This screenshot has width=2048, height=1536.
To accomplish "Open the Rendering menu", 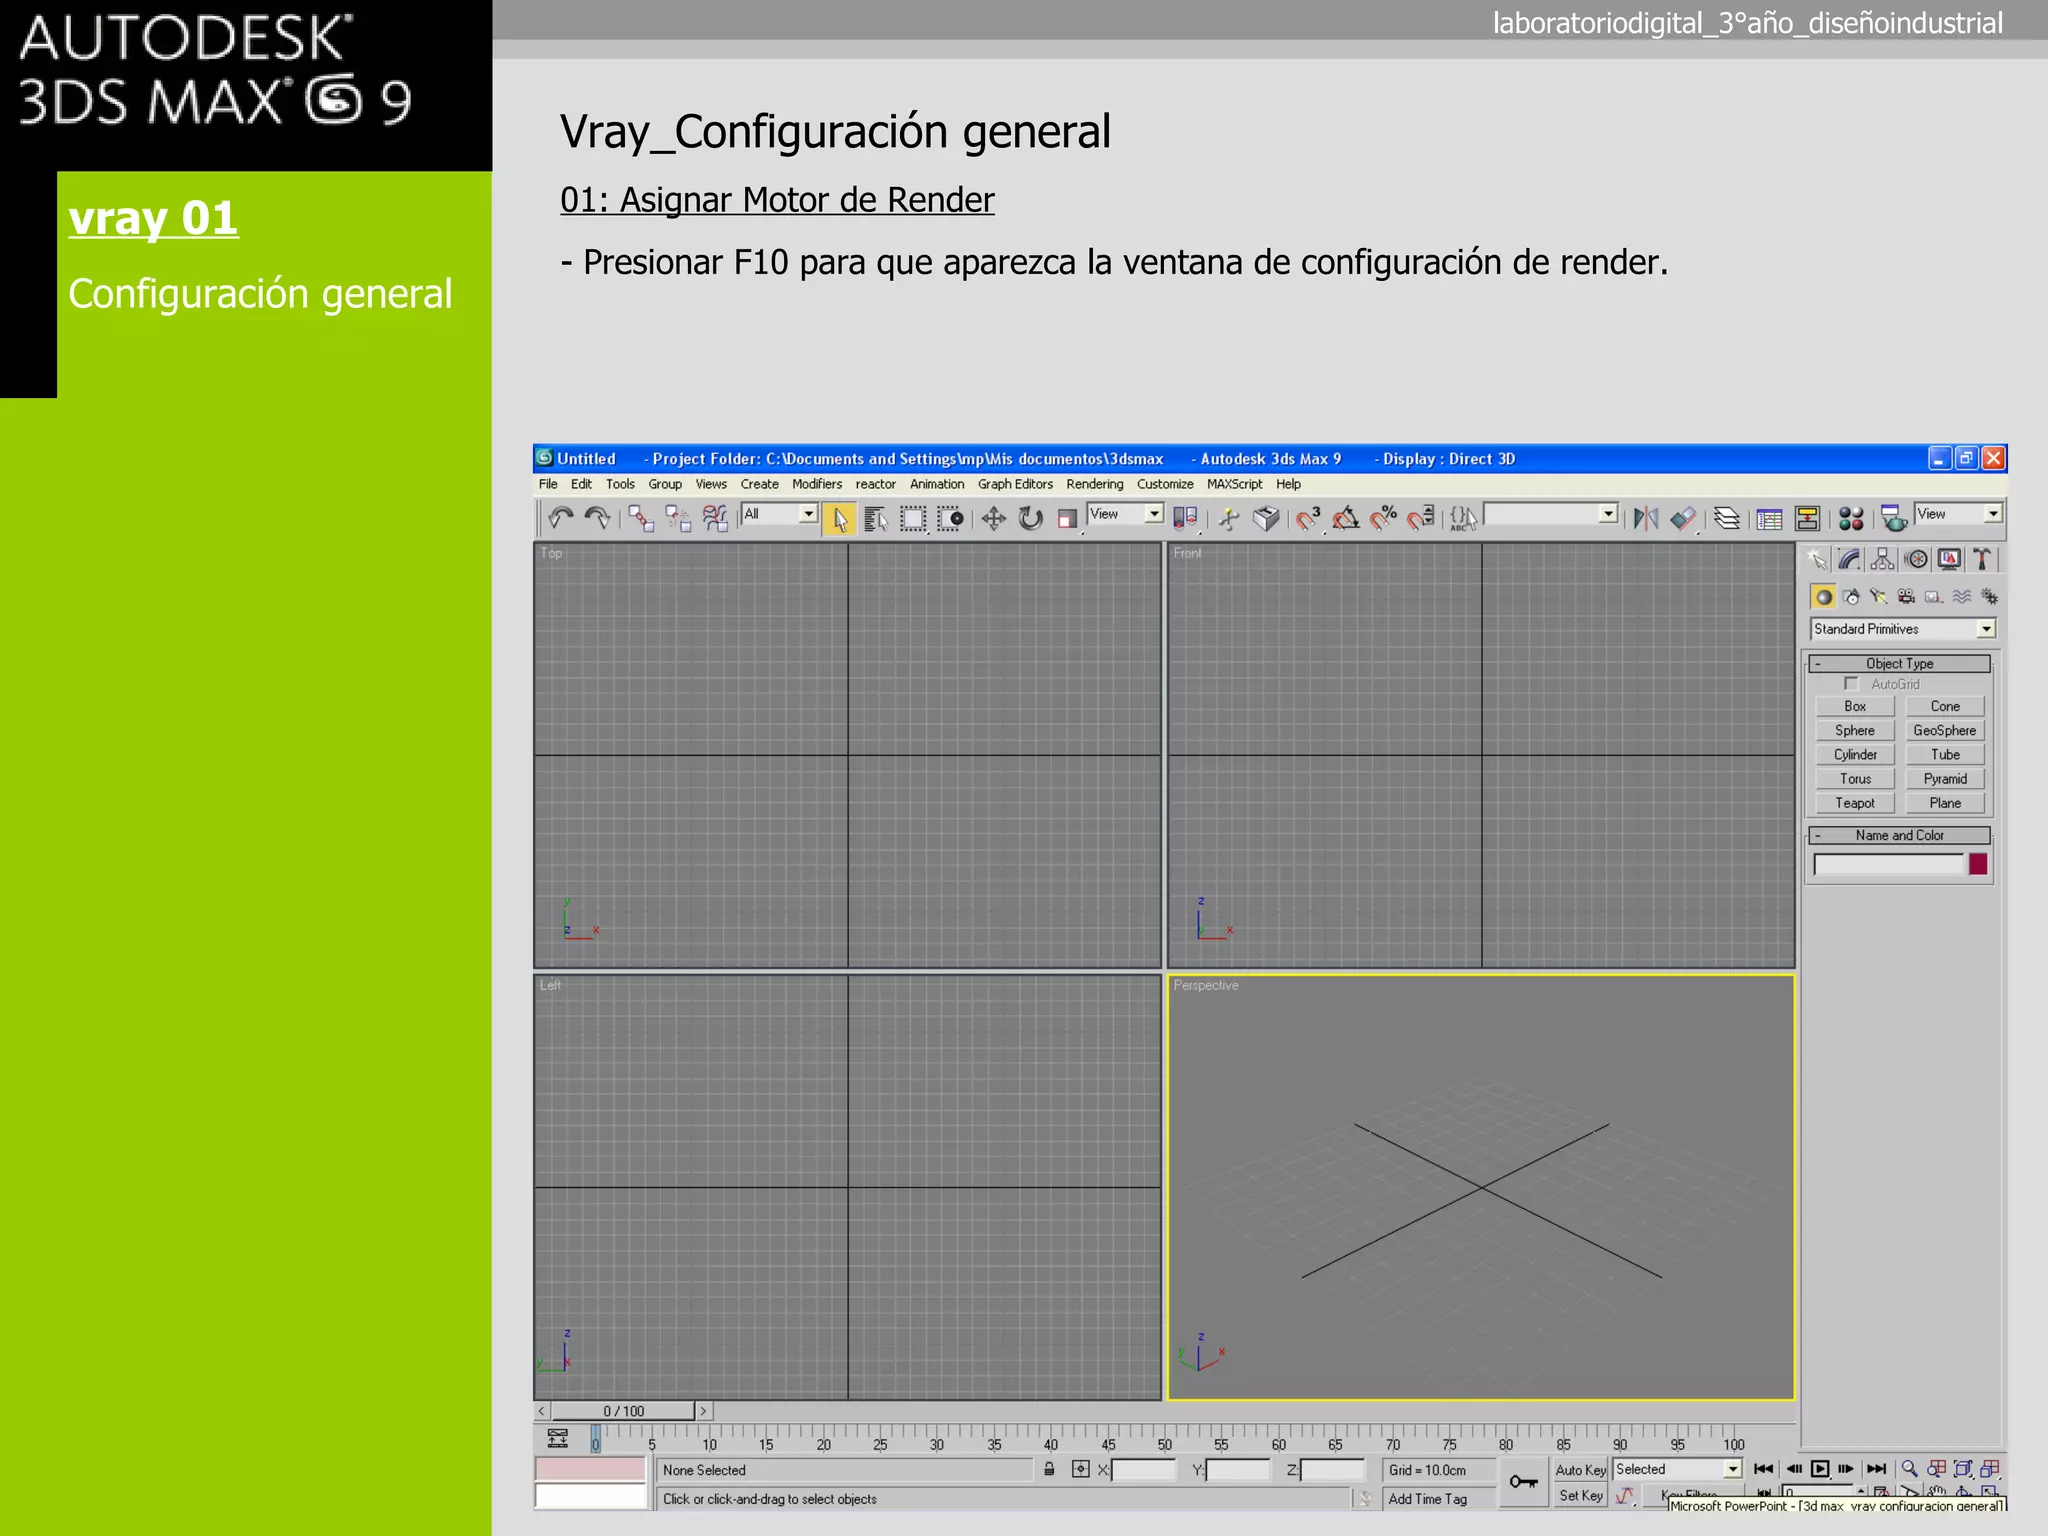I will [1094, 484].
